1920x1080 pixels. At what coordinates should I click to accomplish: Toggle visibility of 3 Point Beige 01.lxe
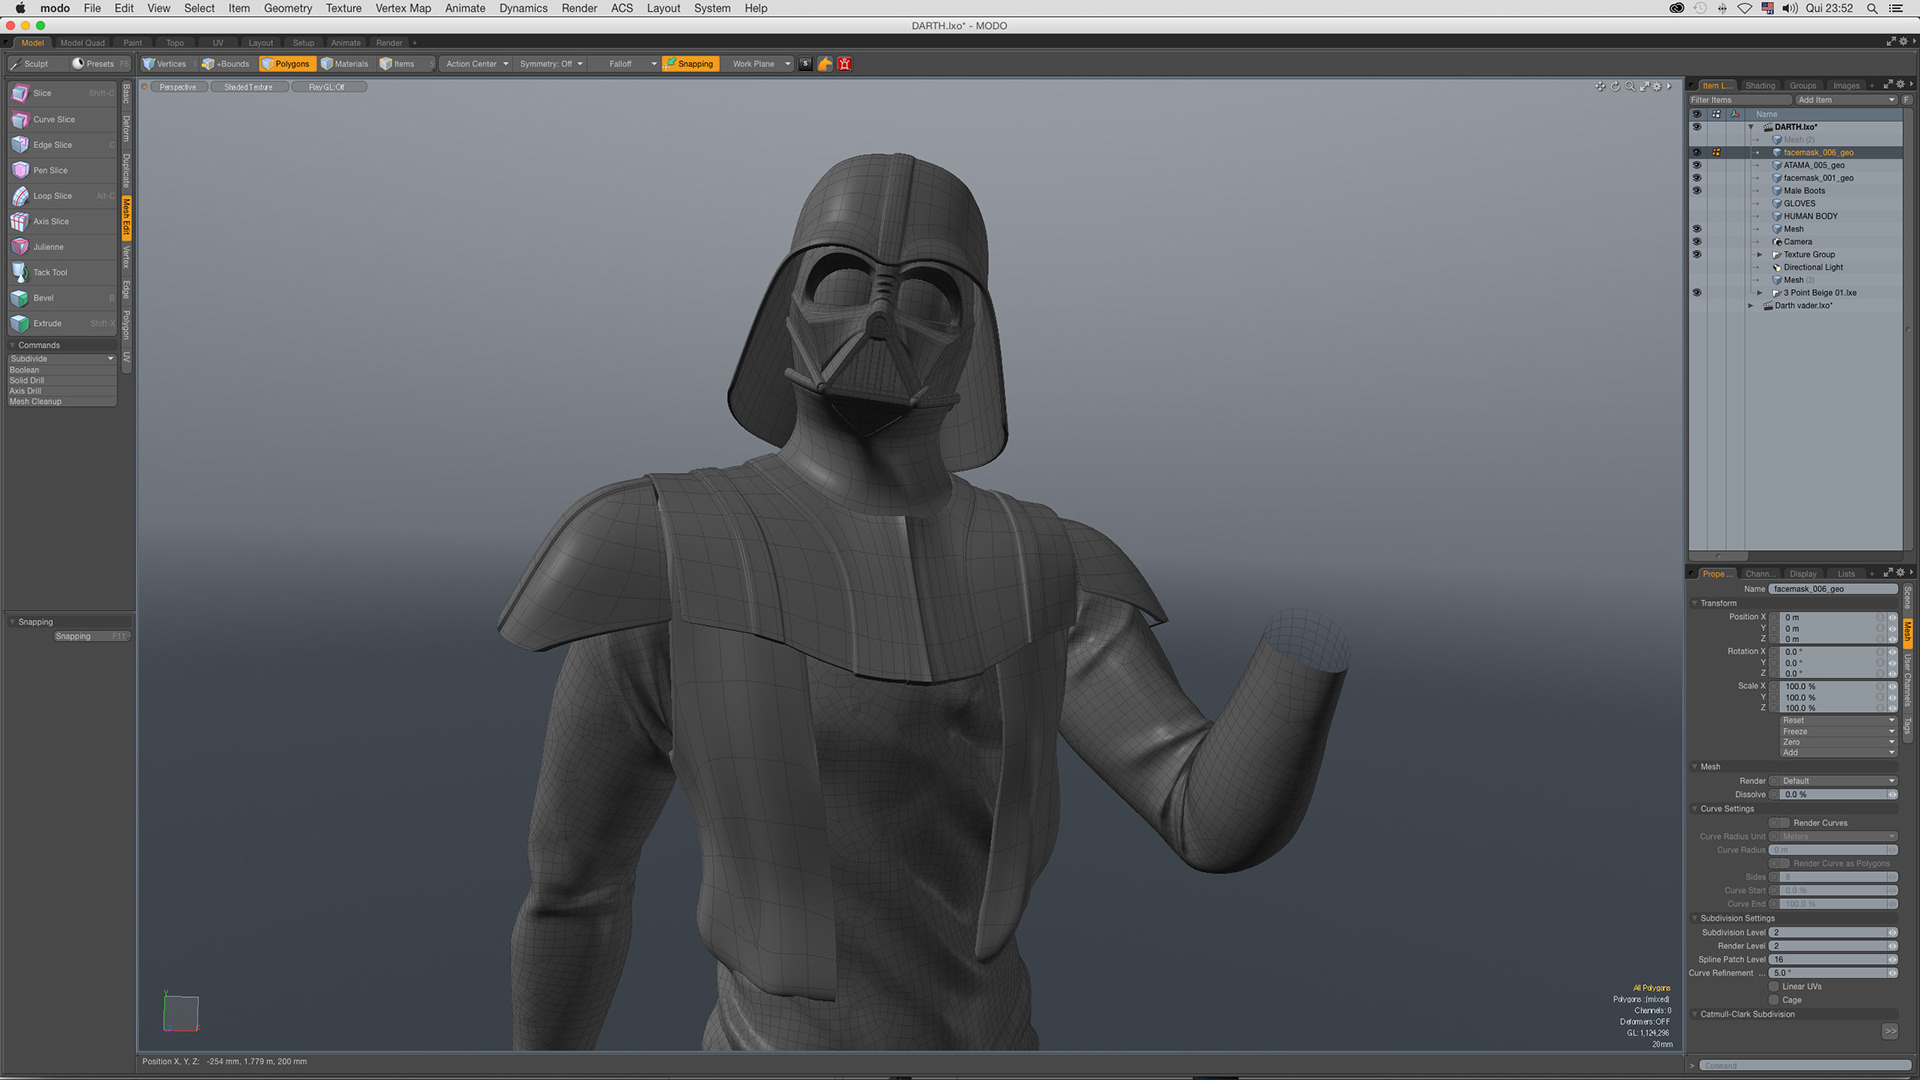[1697, 293]
